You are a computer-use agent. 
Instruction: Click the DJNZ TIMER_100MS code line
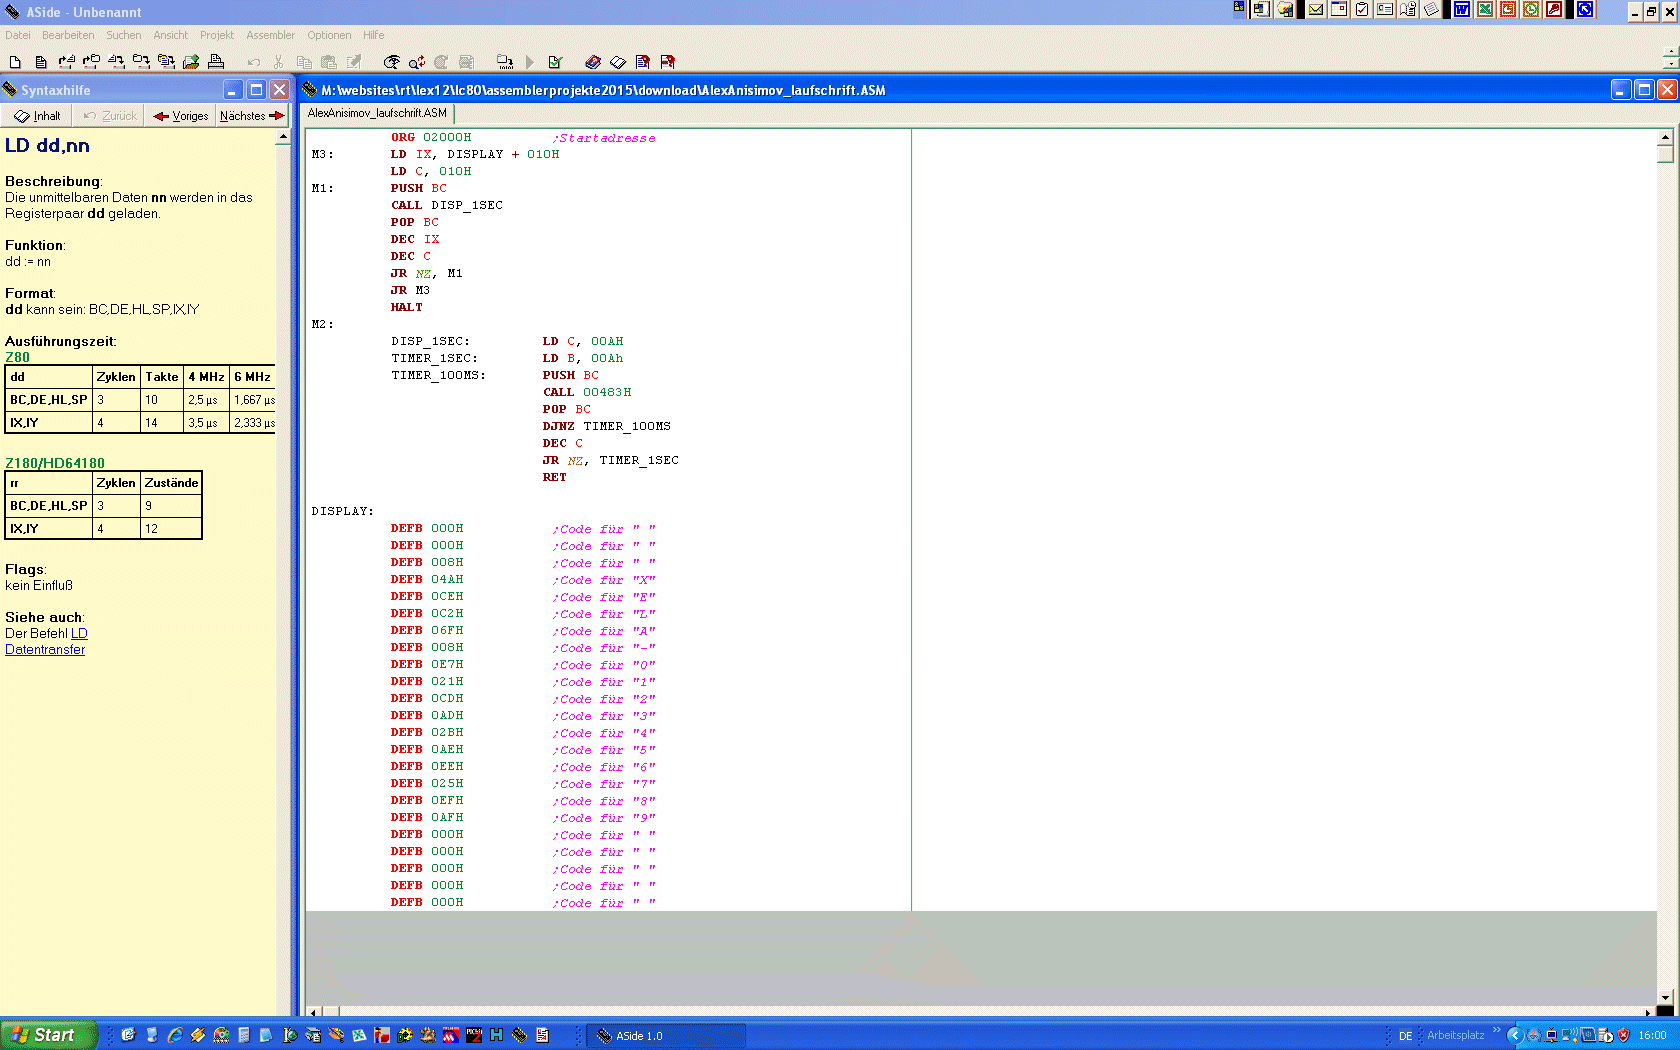pos(606,426)
